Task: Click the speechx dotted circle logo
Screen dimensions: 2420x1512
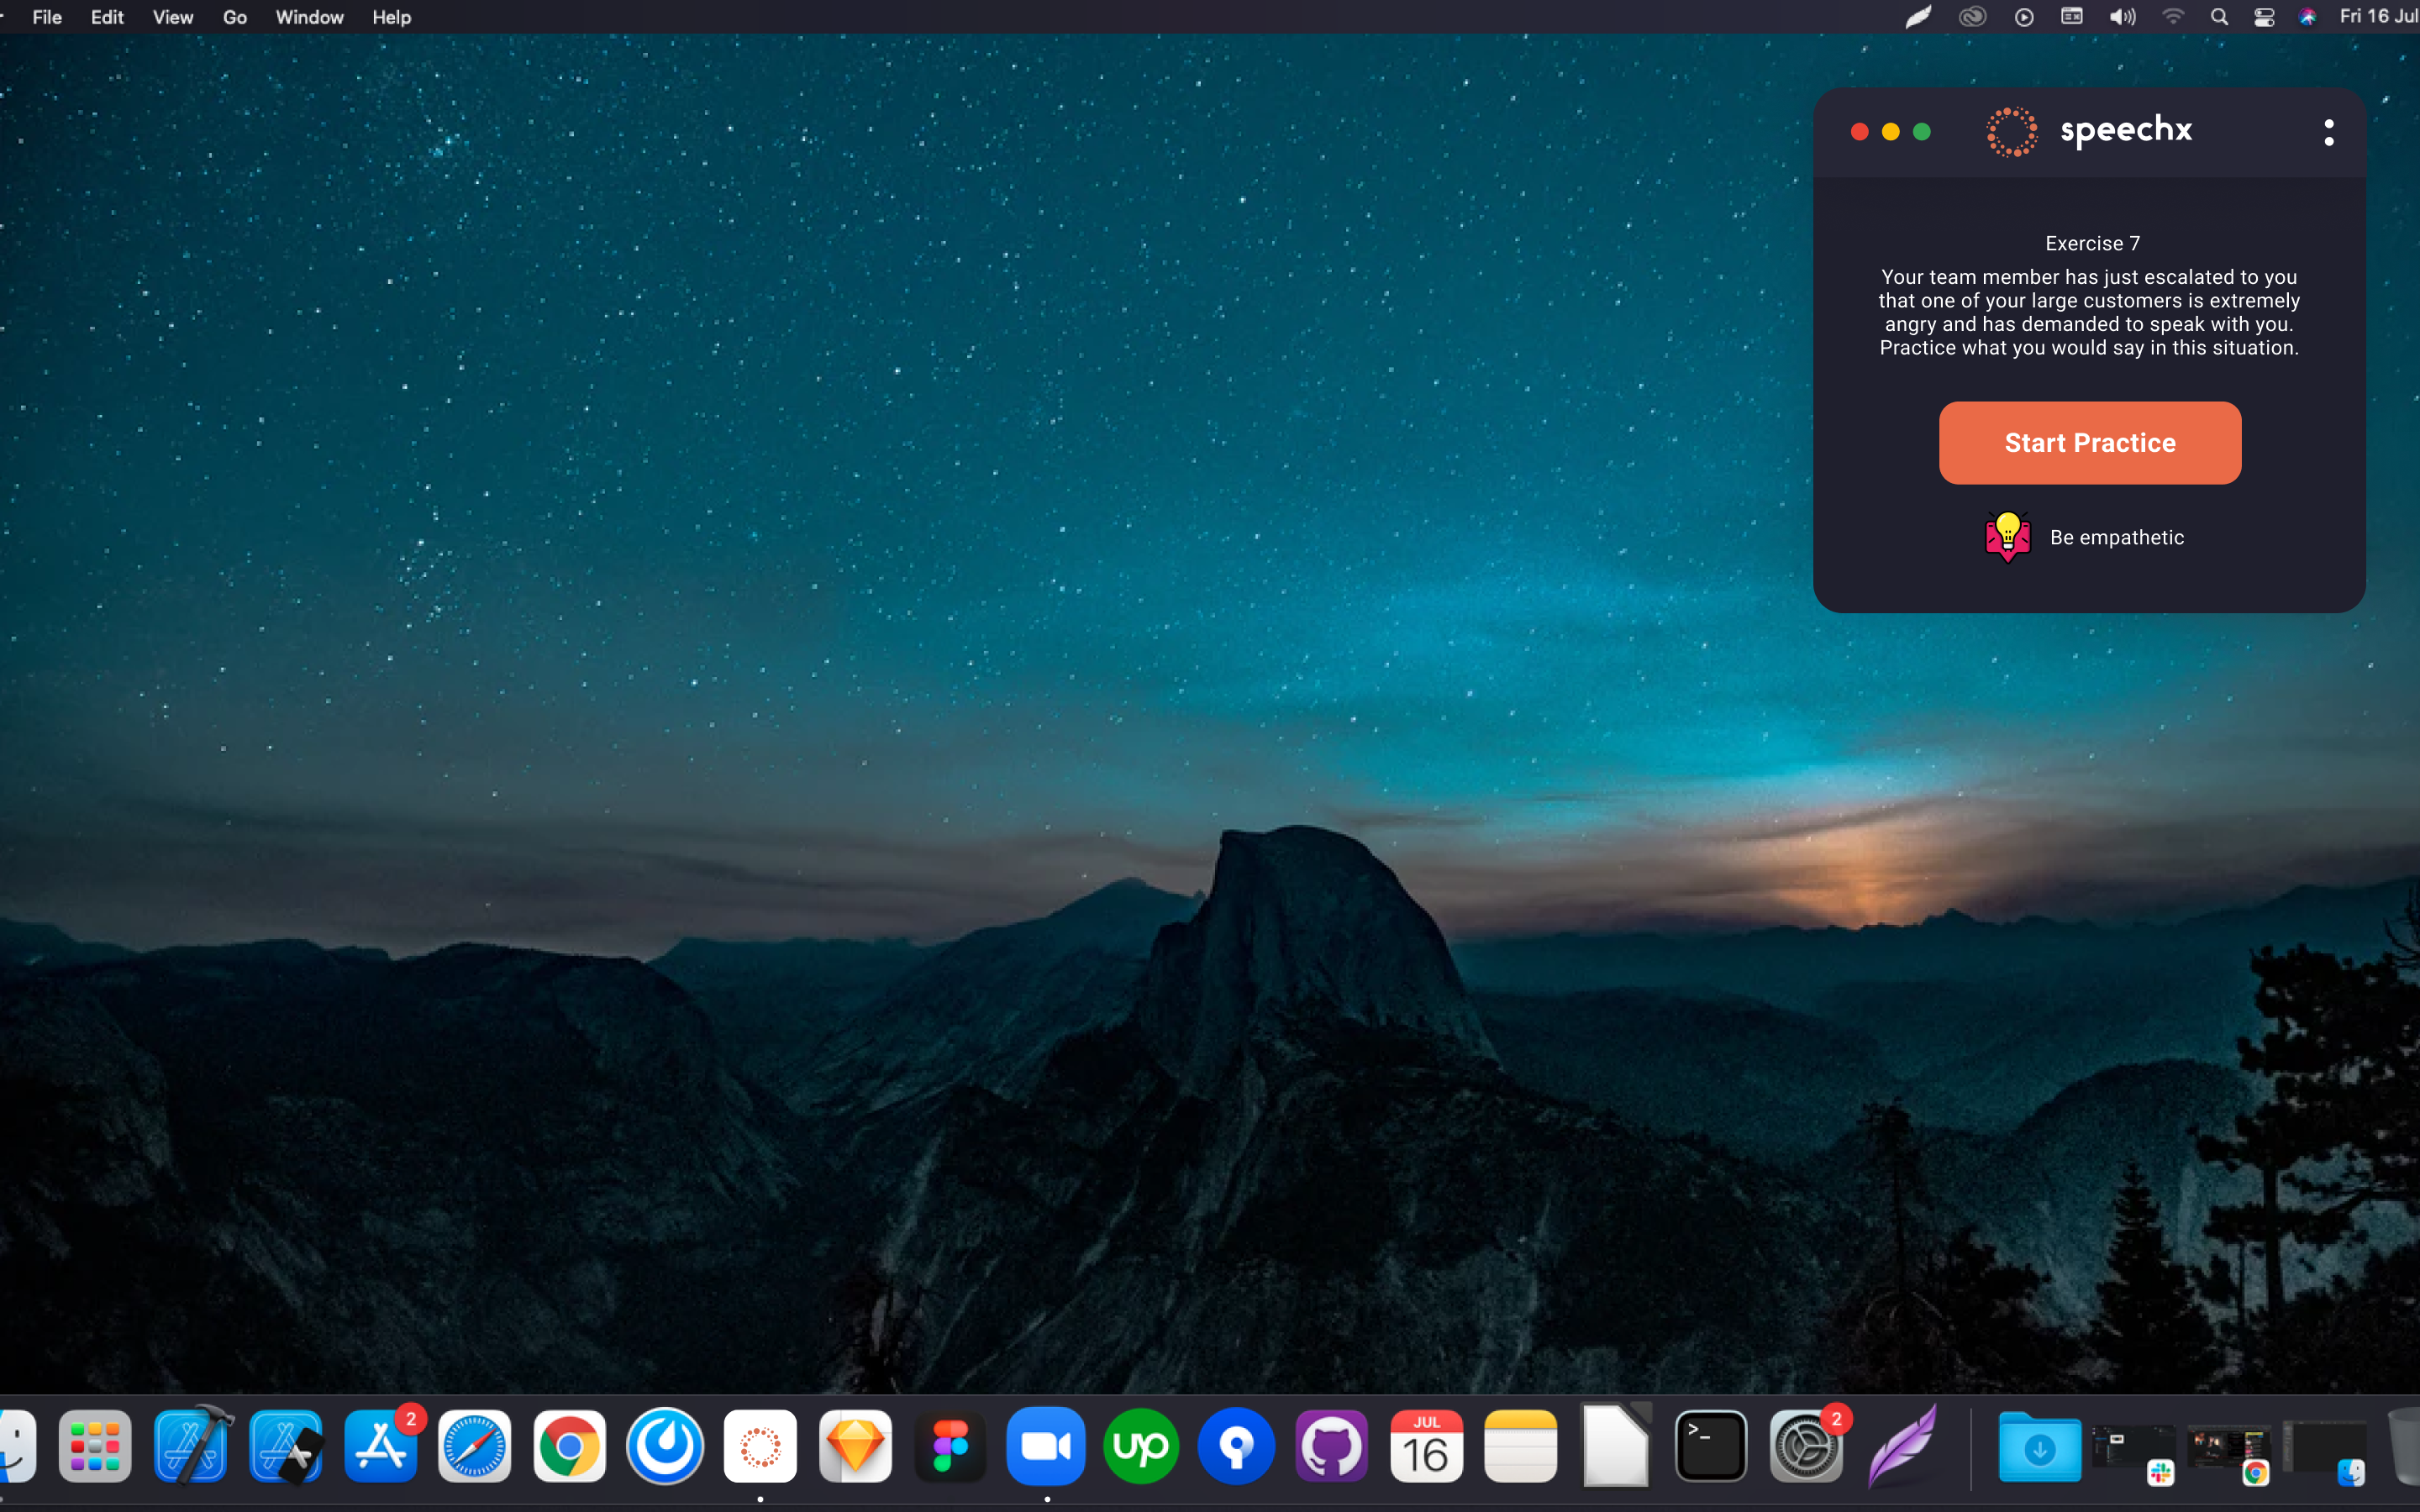Action: pos(2011,132)
